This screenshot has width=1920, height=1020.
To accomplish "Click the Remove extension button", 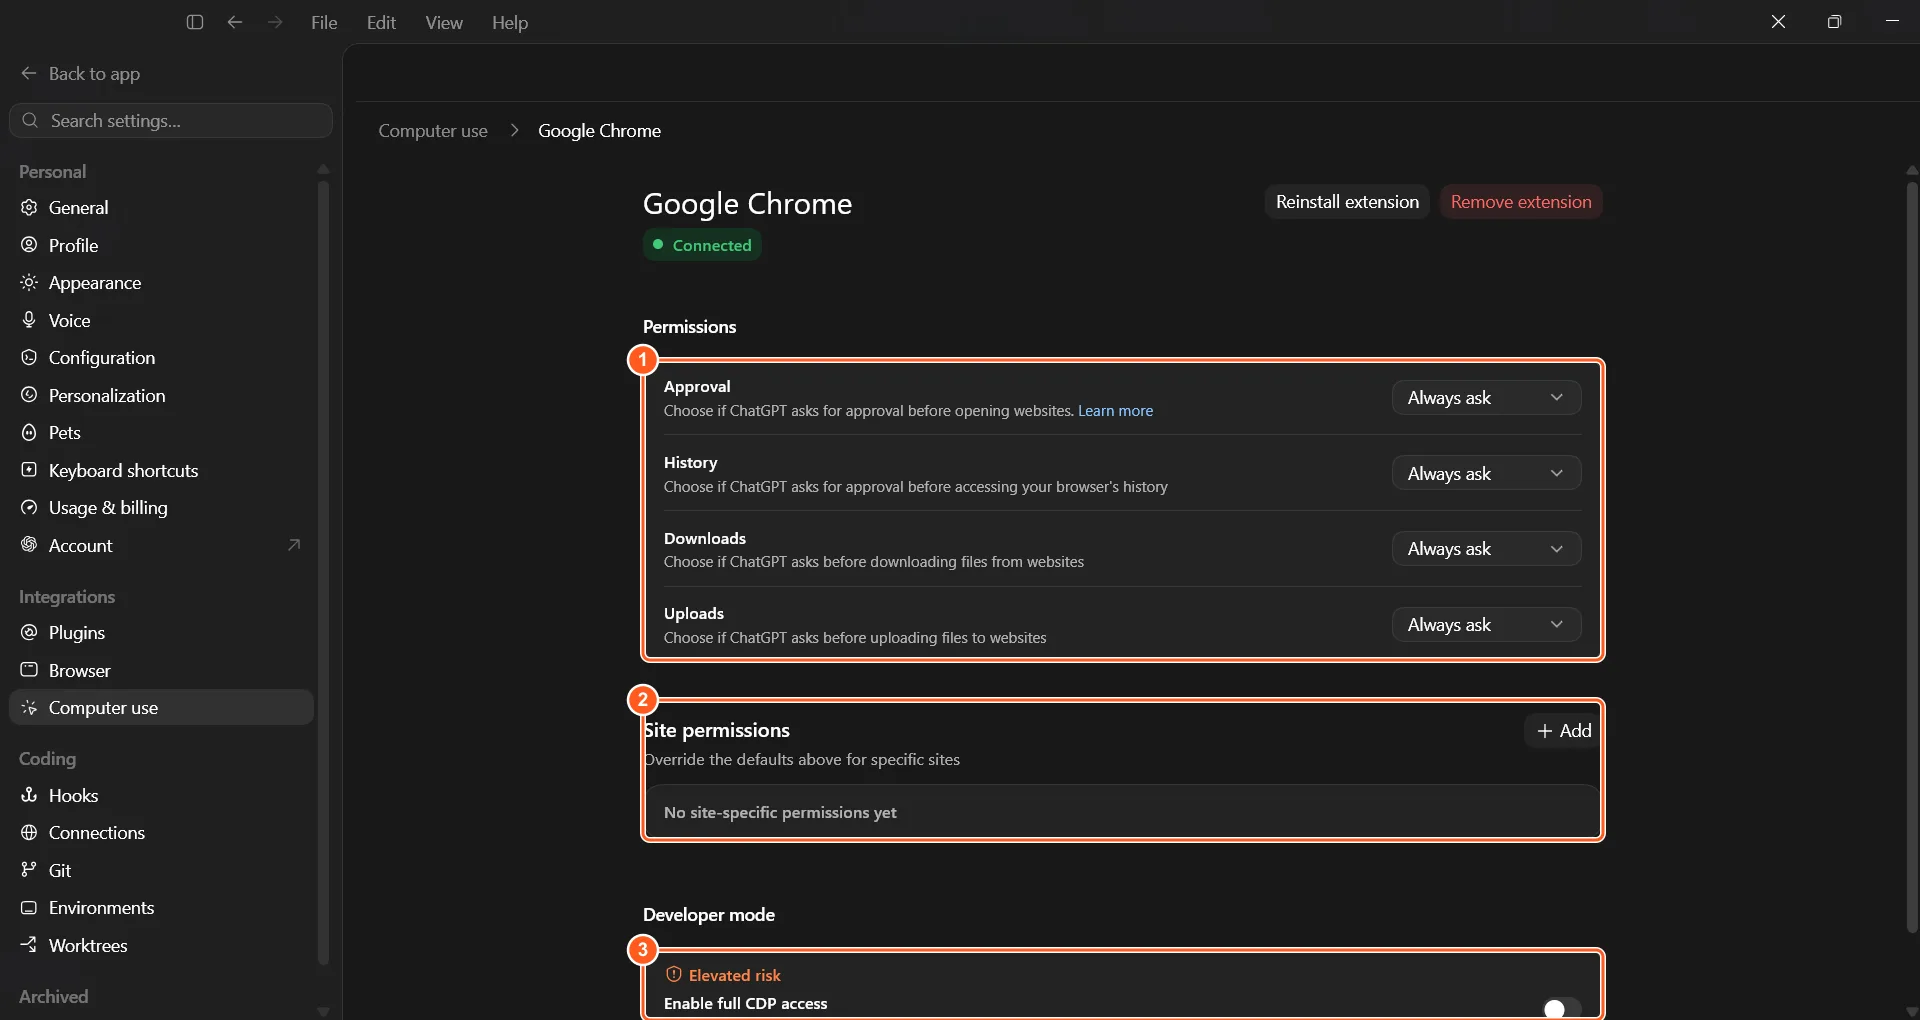I will [1521, 201].
